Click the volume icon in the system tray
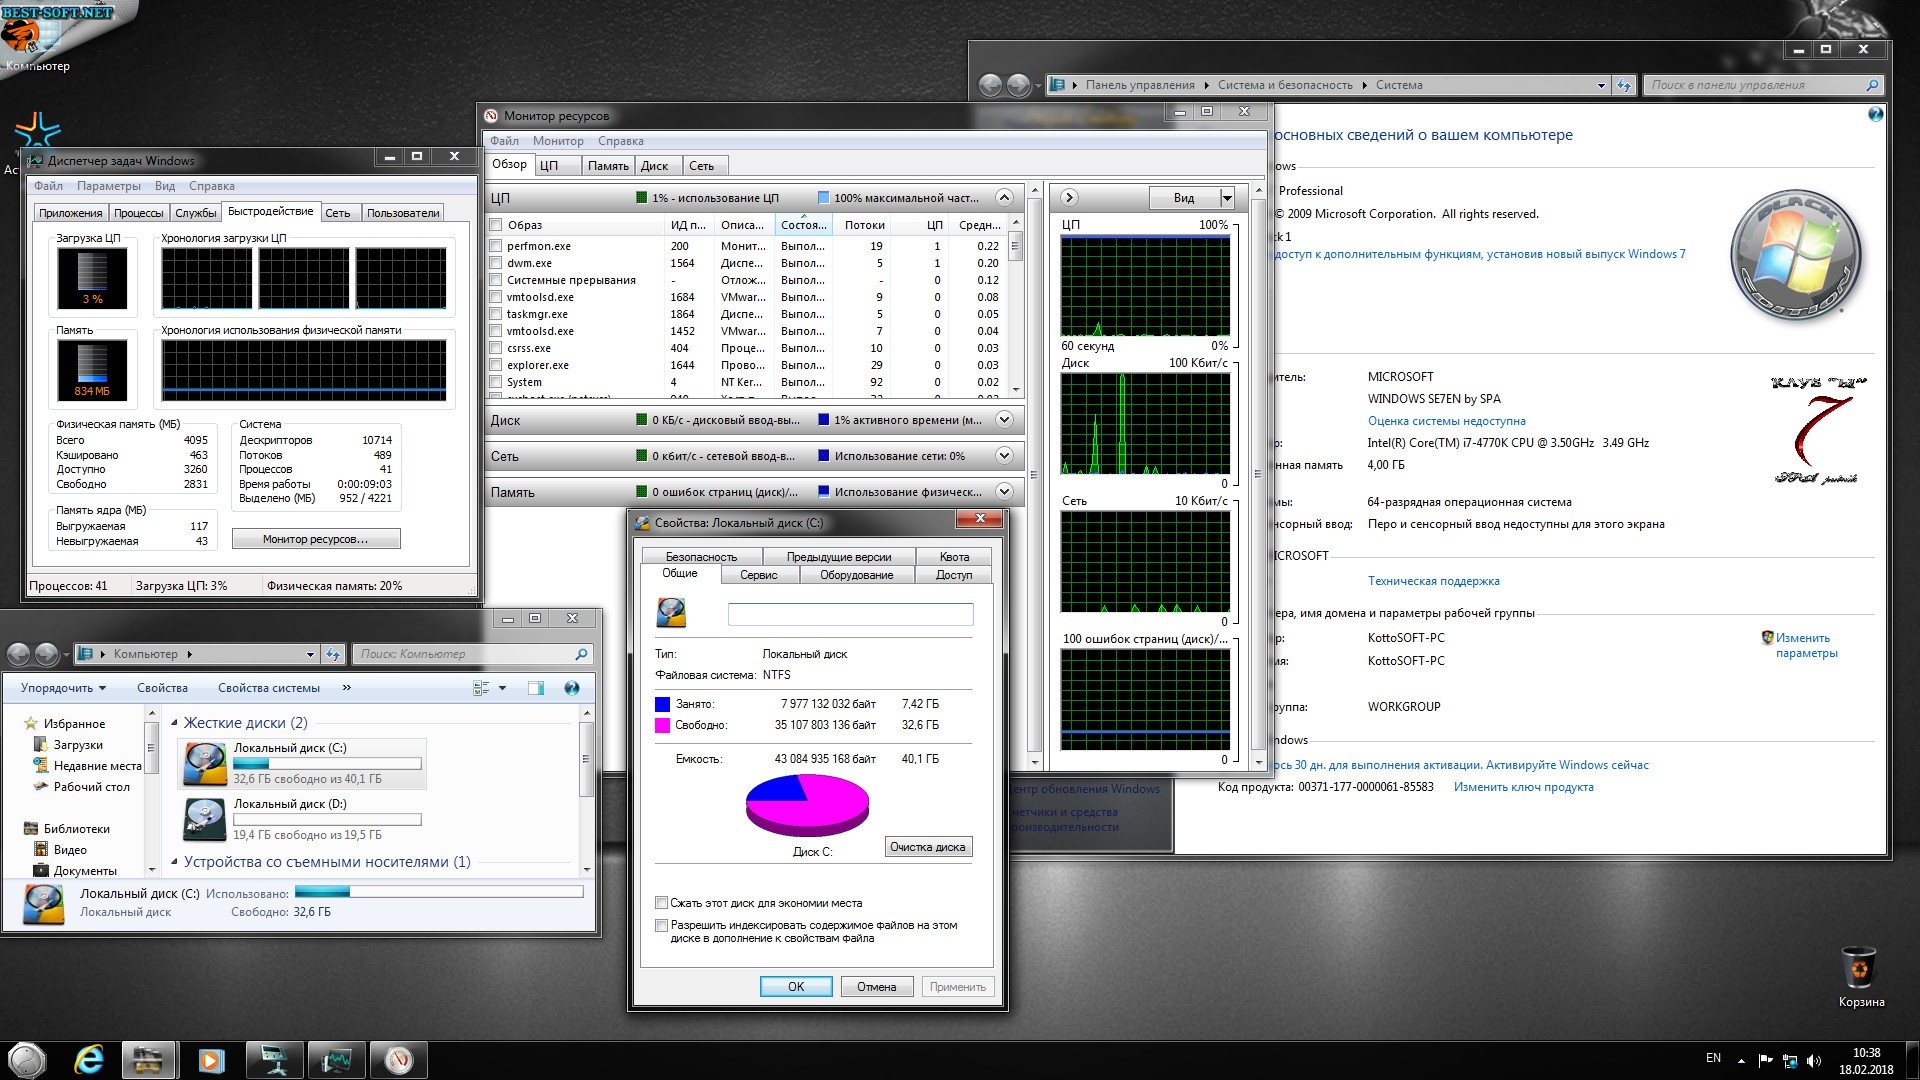This screenshot has width=1920, height=1080. click(x=1814, y=1060)
